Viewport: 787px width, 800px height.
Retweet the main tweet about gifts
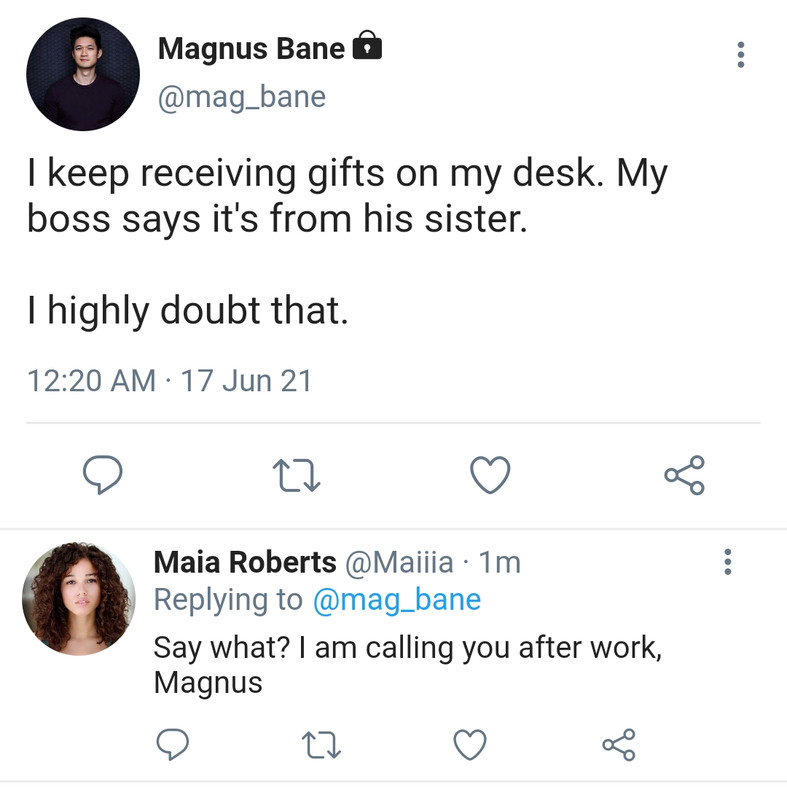(x=295, y=475)
